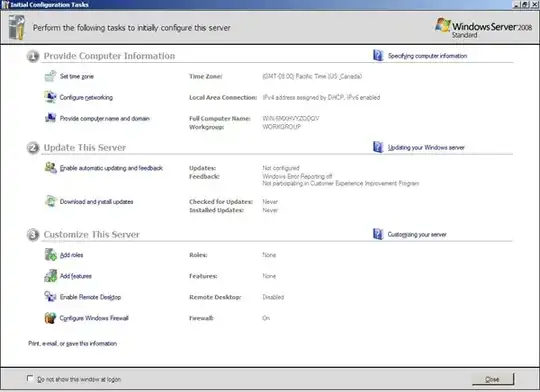Click the Never value for Installed Updates
Viewport: 540px width, 392px height.
(x=270, y=210)
